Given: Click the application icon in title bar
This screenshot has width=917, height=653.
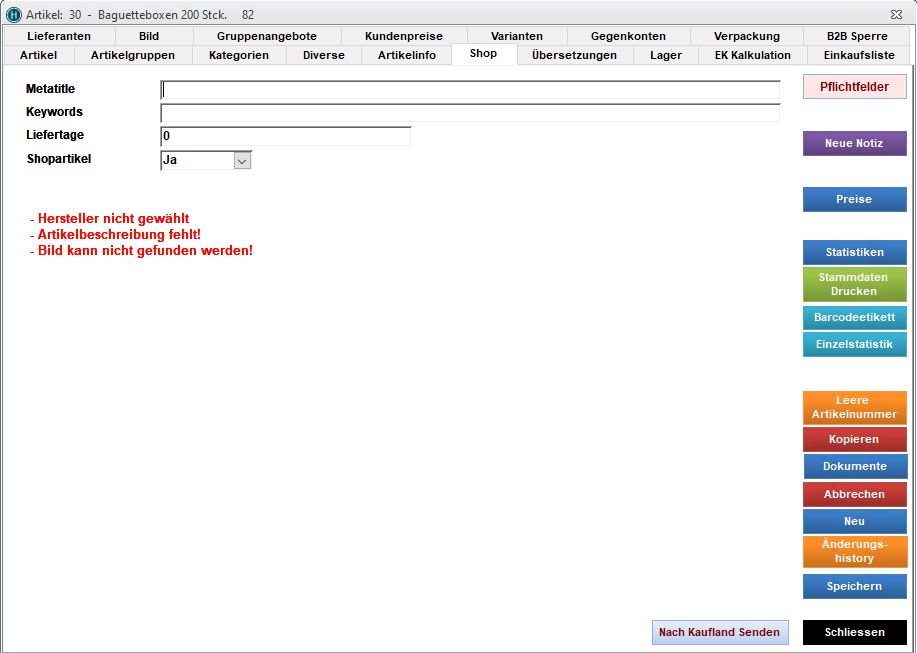Looking at the screenshot, I should [13, 14].
